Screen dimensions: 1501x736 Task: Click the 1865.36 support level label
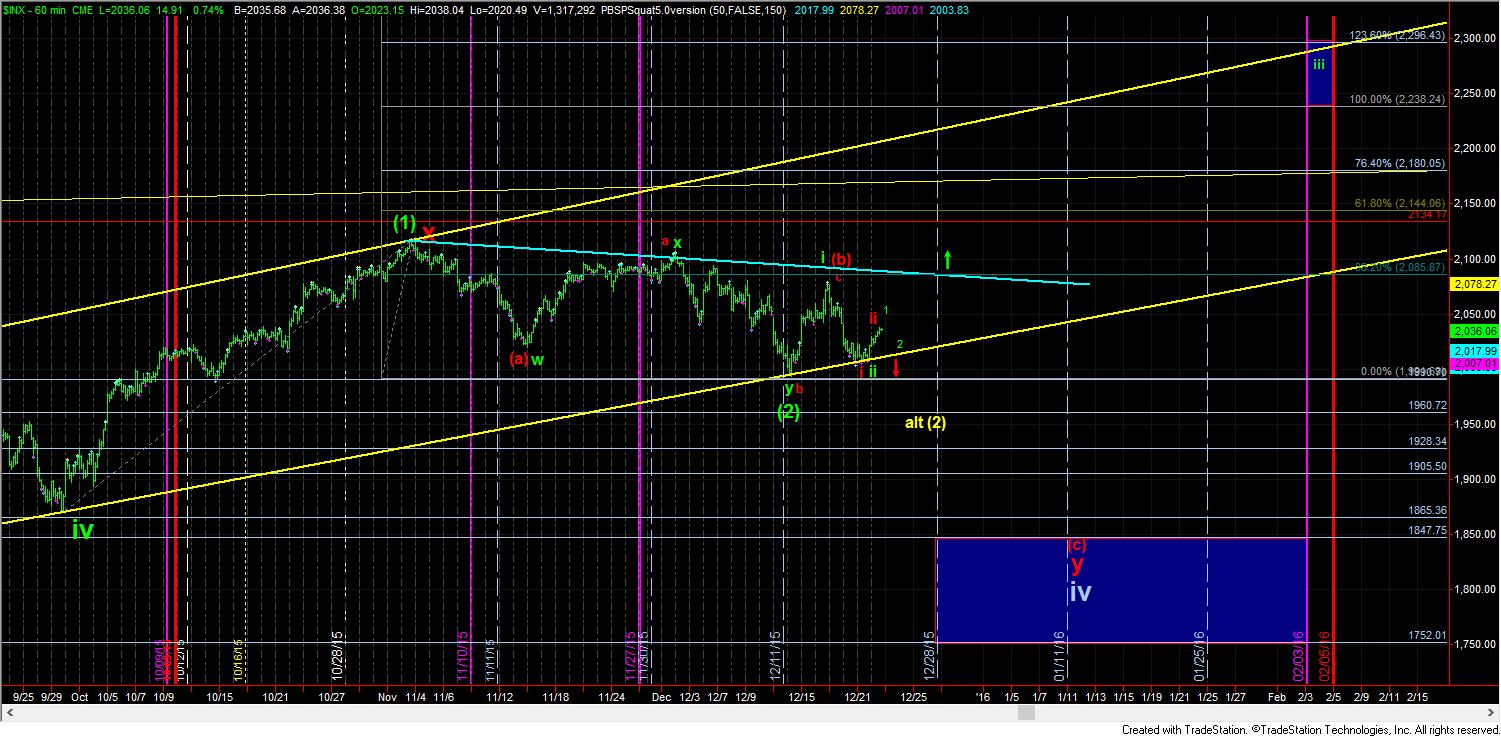[1427, 510]
